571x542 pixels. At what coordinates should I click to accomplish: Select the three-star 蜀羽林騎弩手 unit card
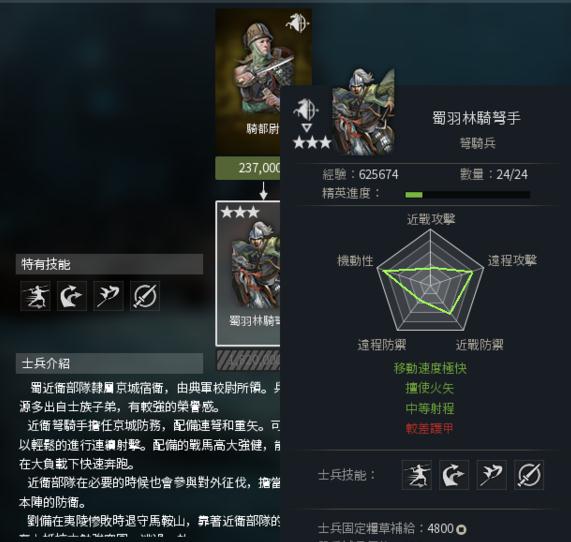coord(248,273)
